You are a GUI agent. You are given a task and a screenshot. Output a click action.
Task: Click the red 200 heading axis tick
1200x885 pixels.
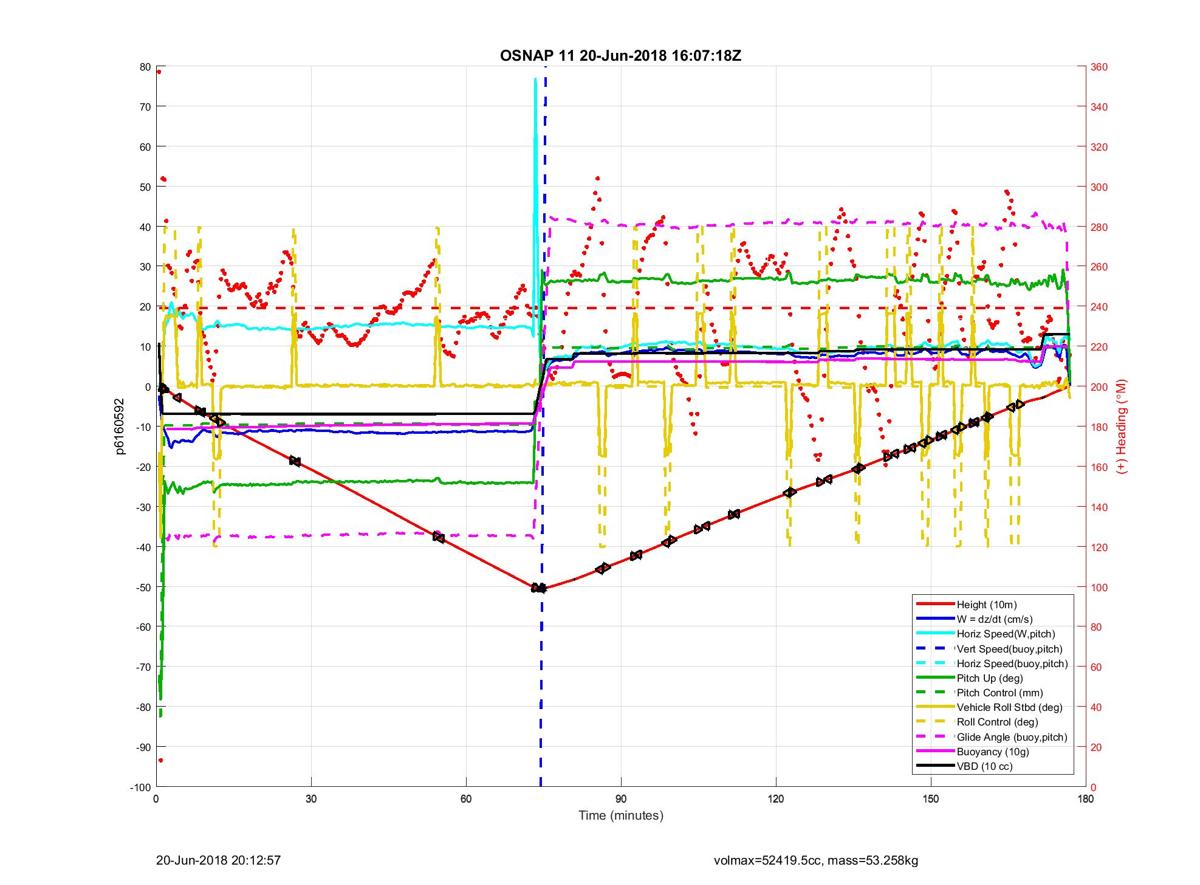coord(1098,387)
